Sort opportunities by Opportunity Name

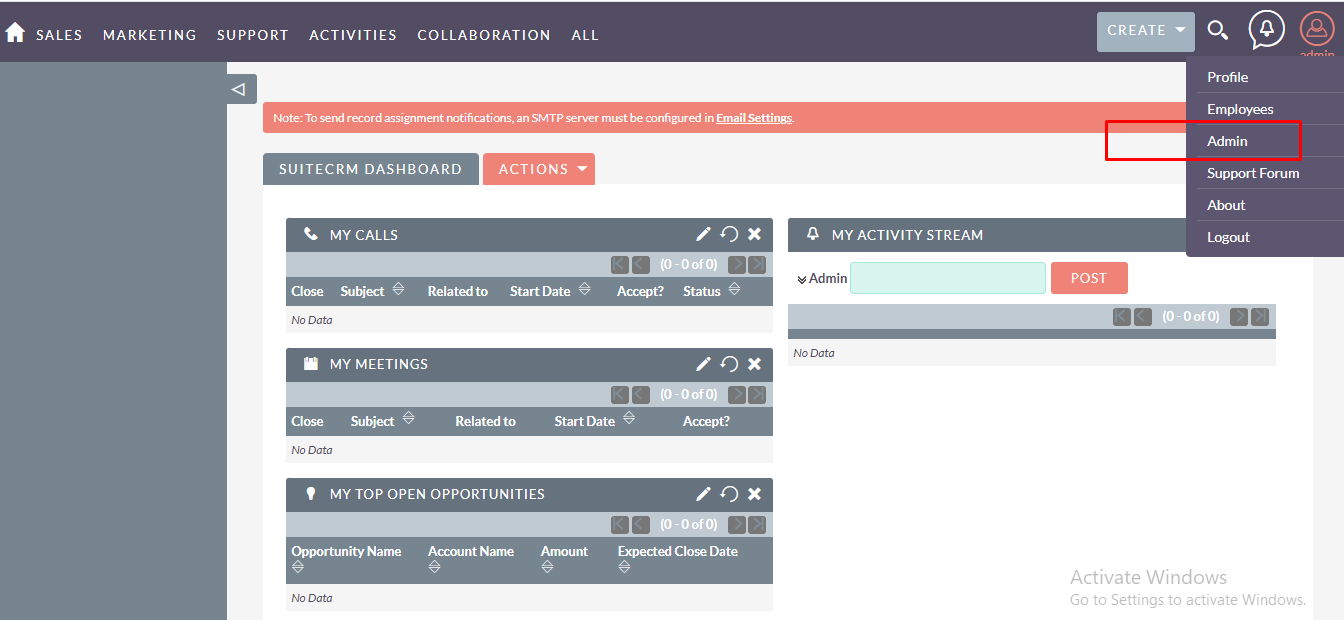tap(297, 567)
